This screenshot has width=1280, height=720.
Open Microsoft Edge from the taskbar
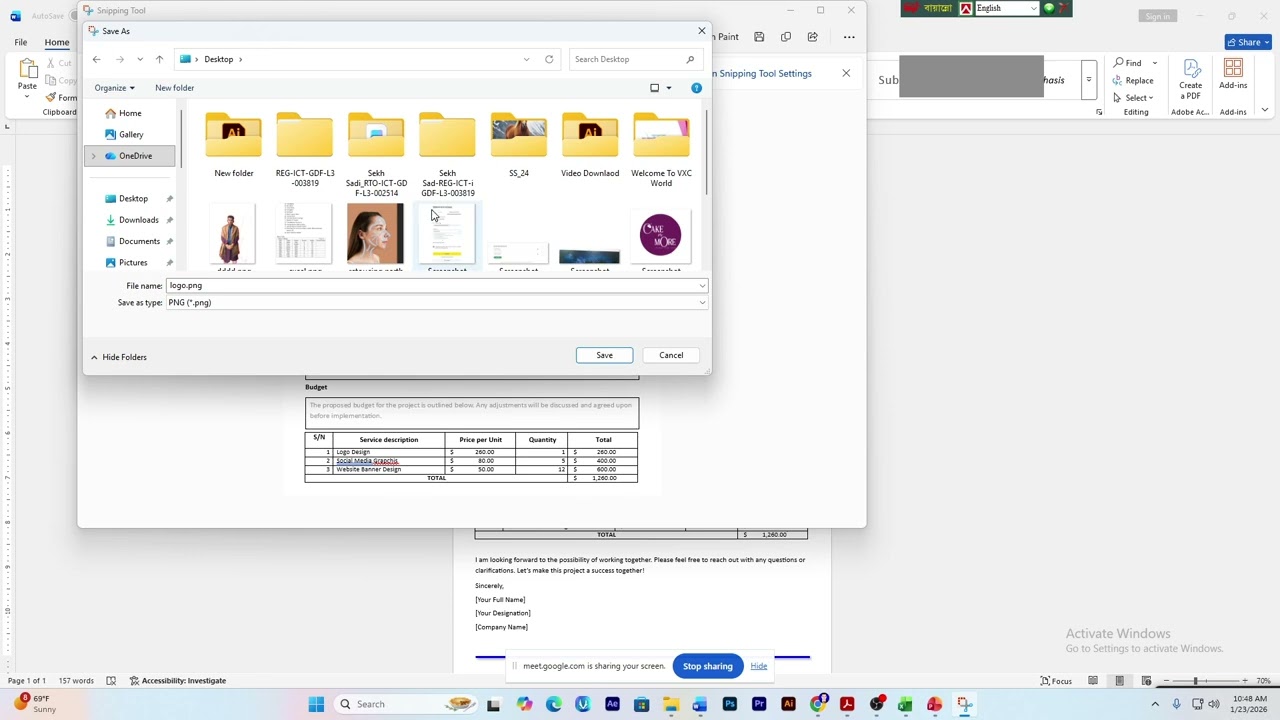coord(554,704)
